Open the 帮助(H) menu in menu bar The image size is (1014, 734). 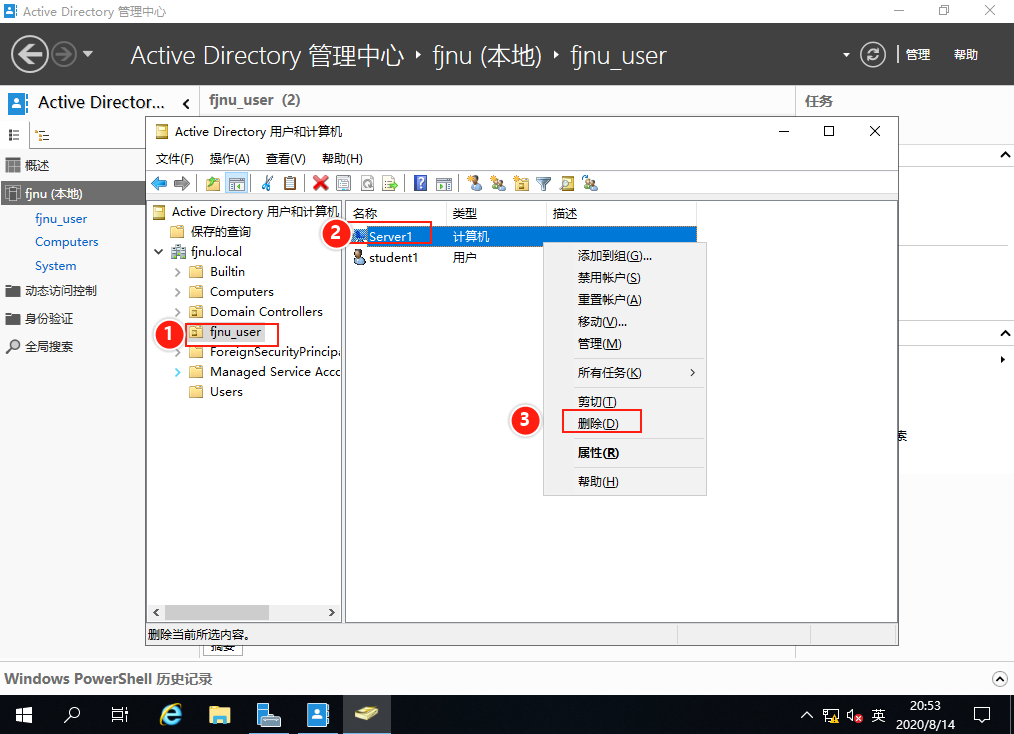342,158
